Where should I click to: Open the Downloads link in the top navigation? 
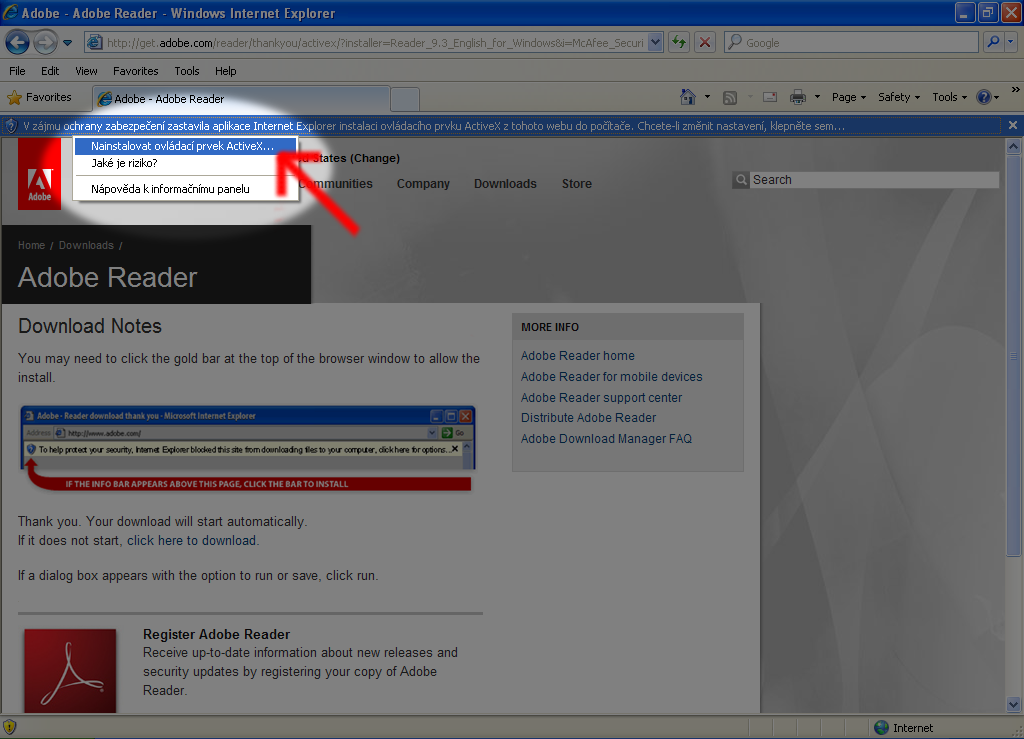pyautogui.click(x=505, y=184)
